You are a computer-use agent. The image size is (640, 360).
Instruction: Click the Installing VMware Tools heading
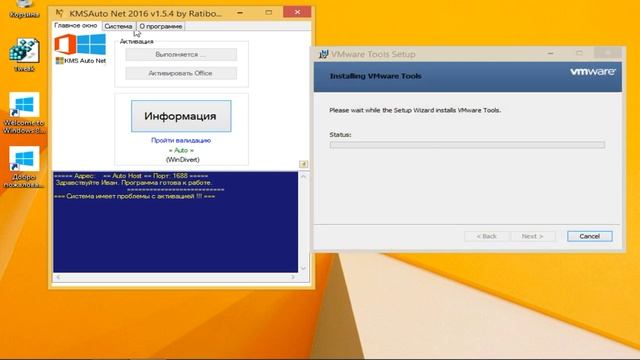pos(376,76)
